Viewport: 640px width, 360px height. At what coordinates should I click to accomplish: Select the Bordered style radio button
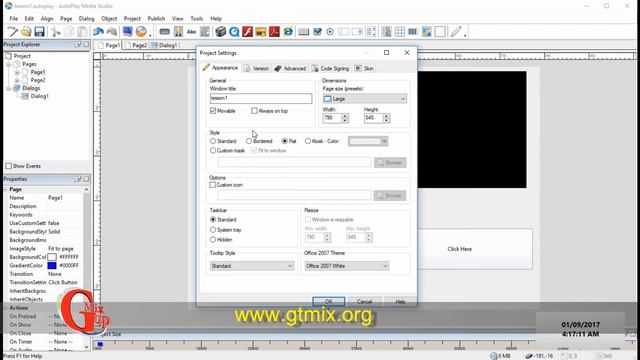point(249,141)
